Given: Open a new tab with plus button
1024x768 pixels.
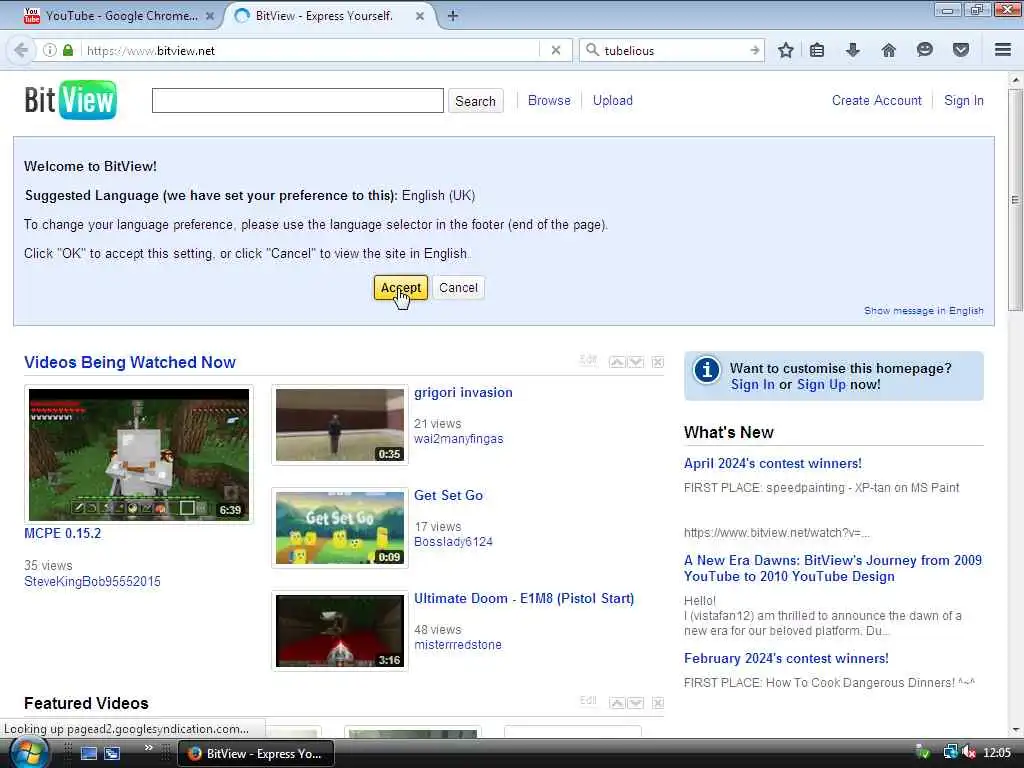Looking at the screenshot, I should click(453, 16).
